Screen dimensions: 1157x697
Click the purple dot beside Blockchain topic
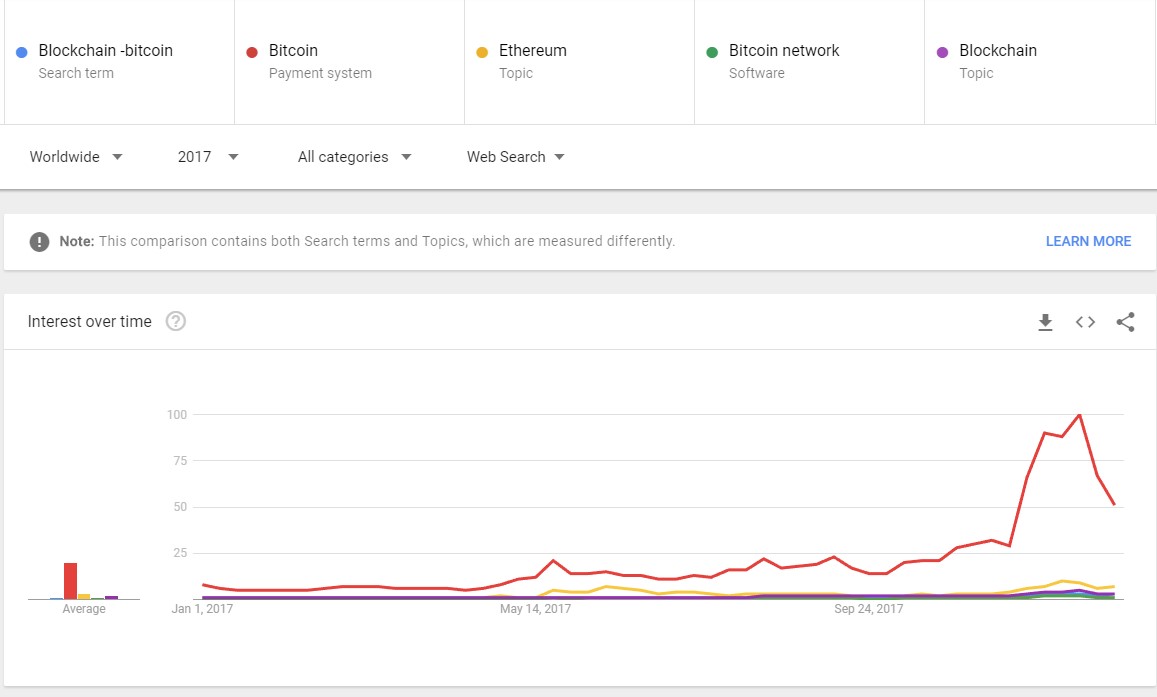pos(942,52)
